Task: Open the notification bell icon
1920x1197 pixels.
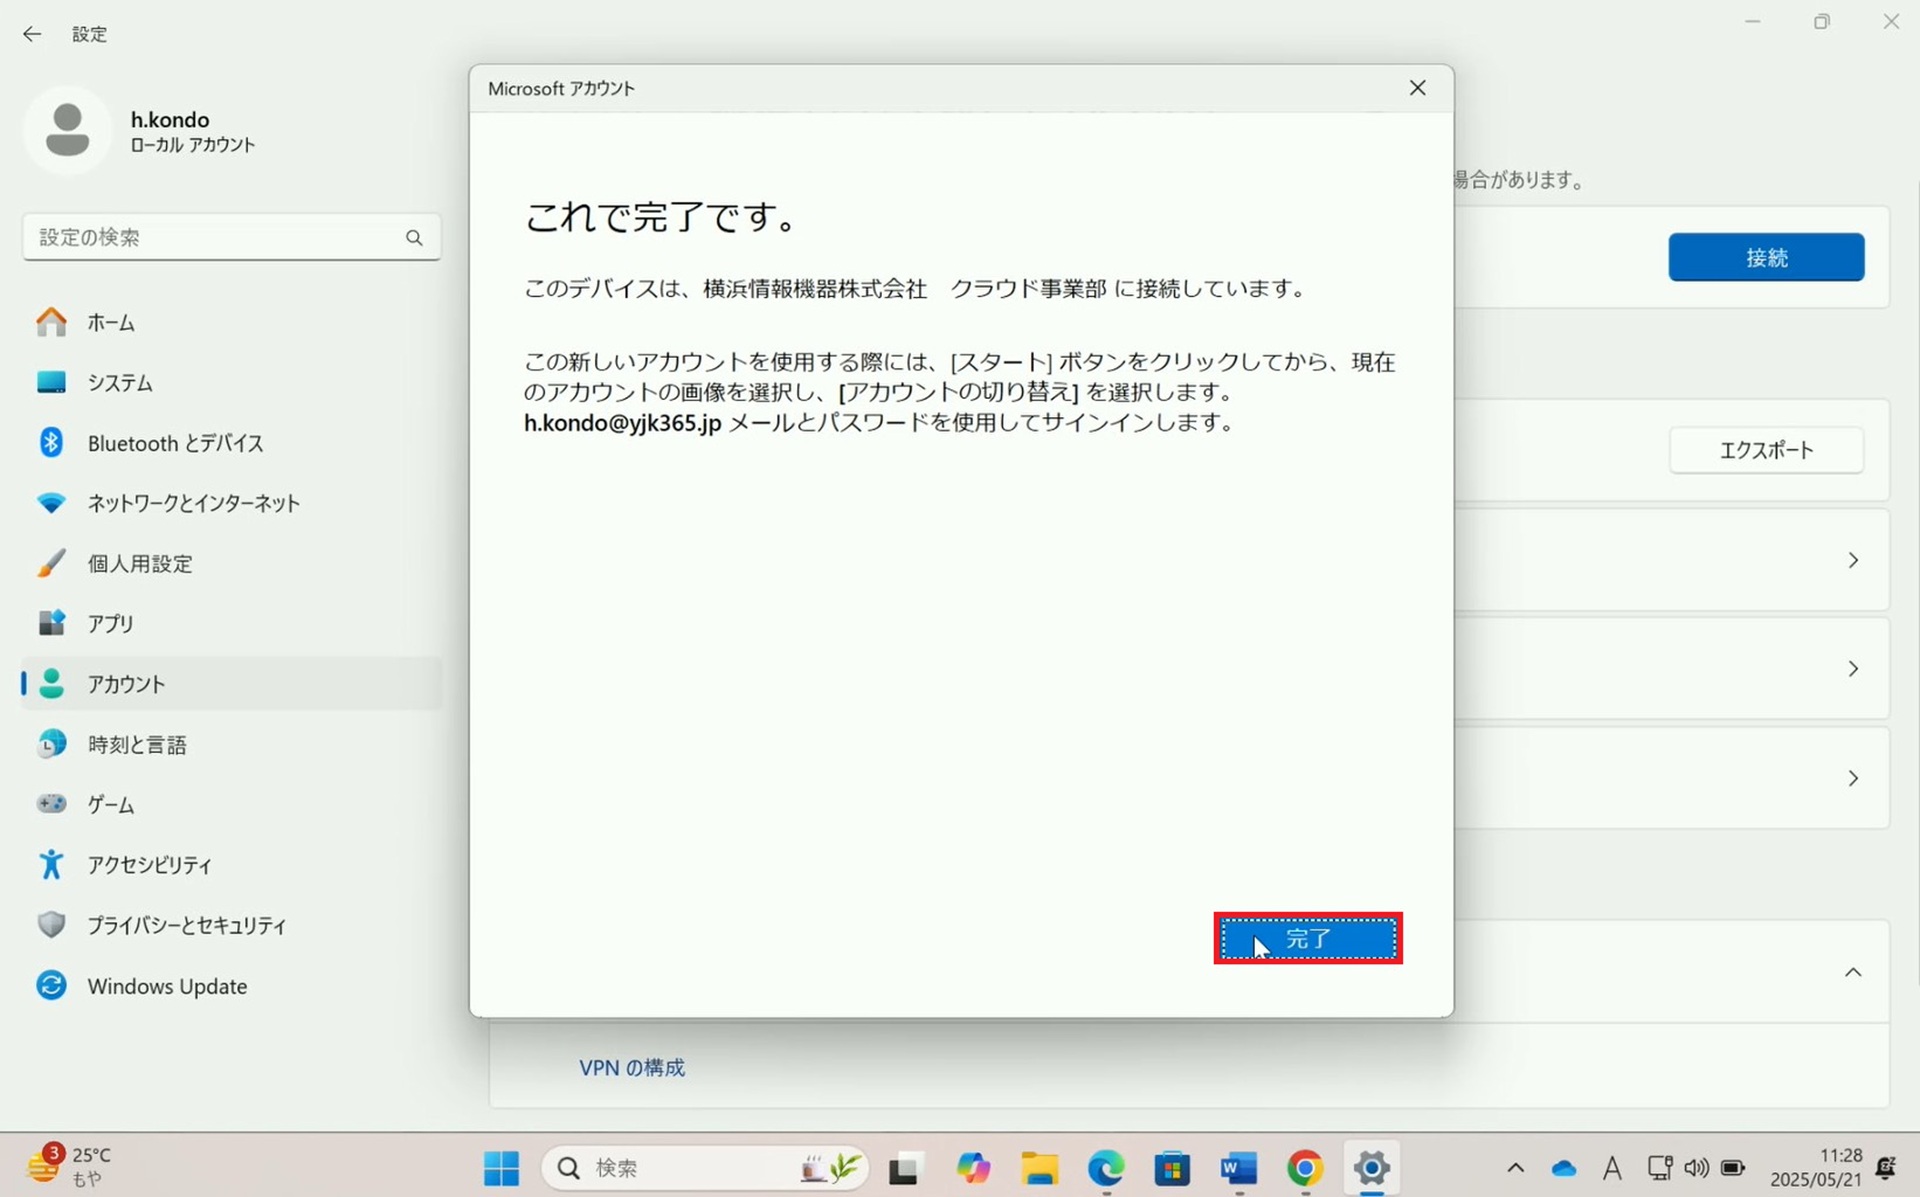Action: [1886, 1167]
